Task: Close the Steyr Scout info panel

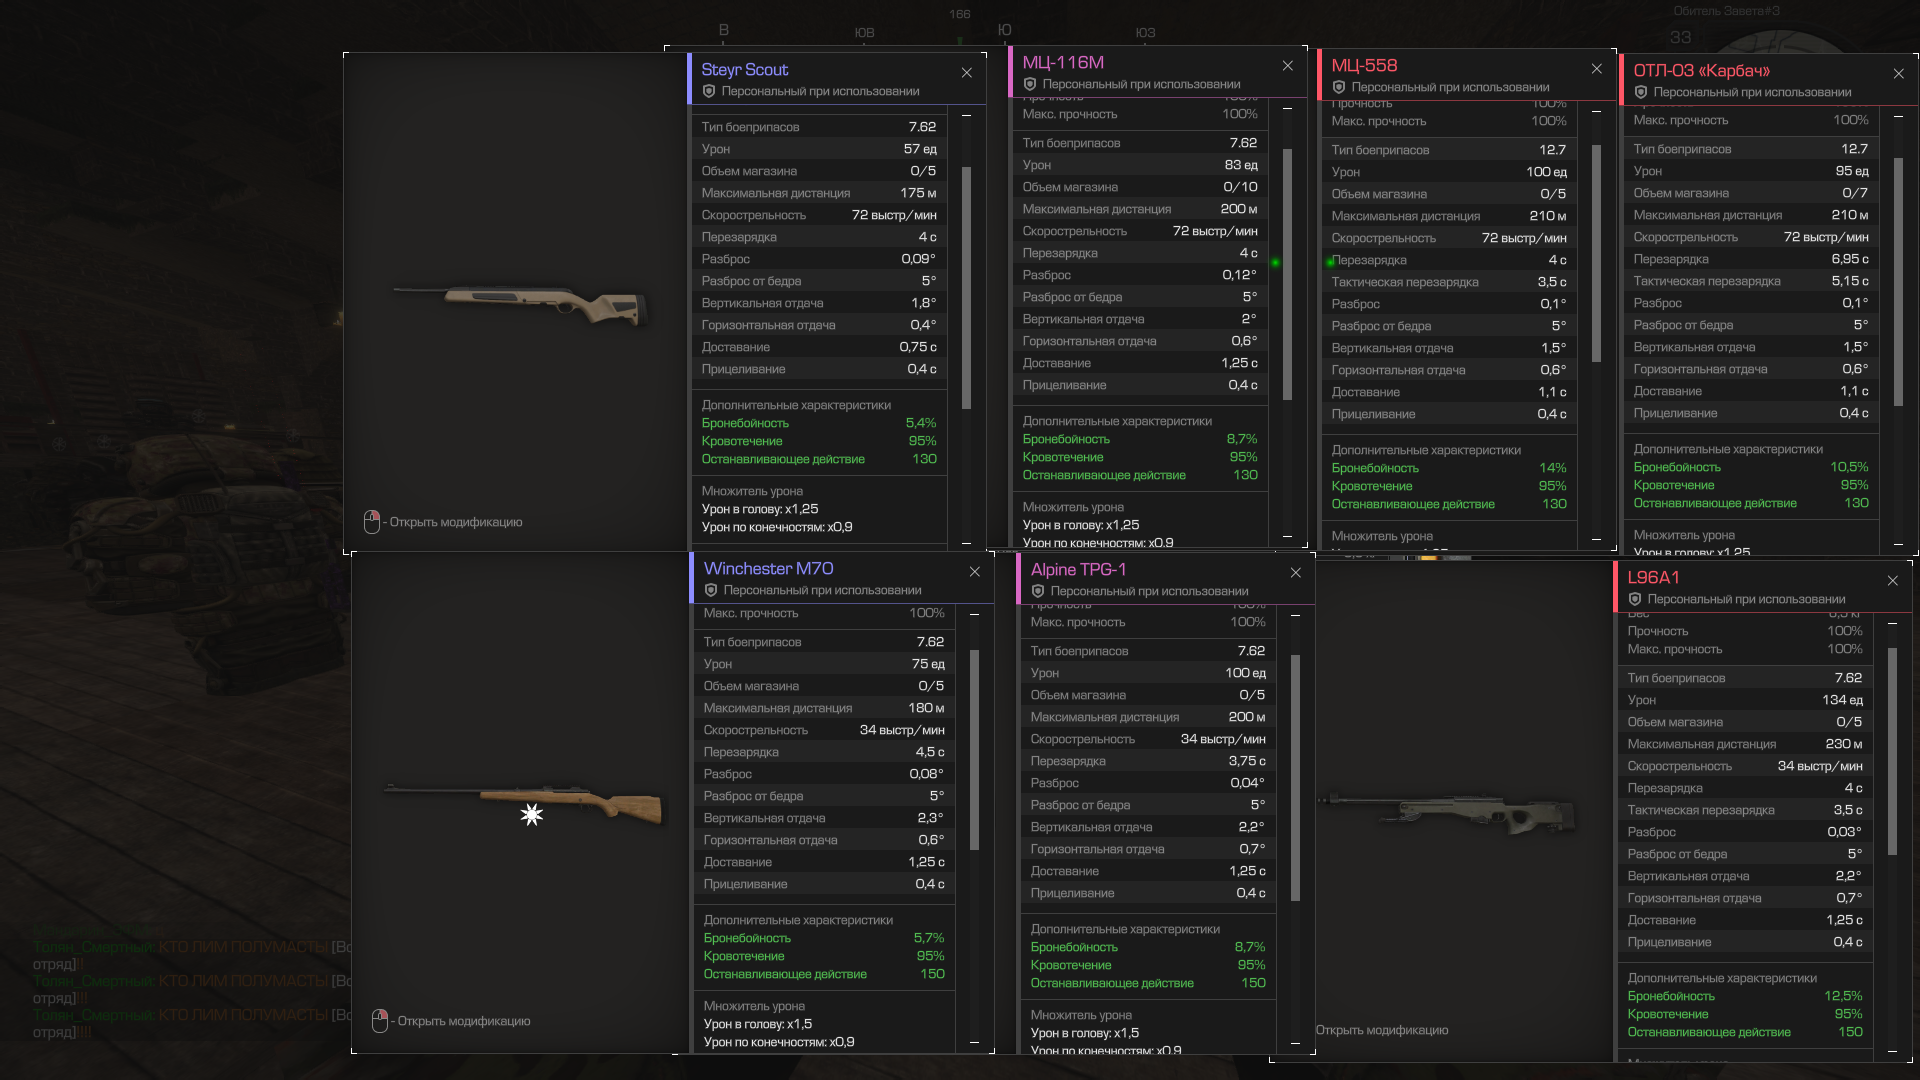Action: click(x=966, y=73)
